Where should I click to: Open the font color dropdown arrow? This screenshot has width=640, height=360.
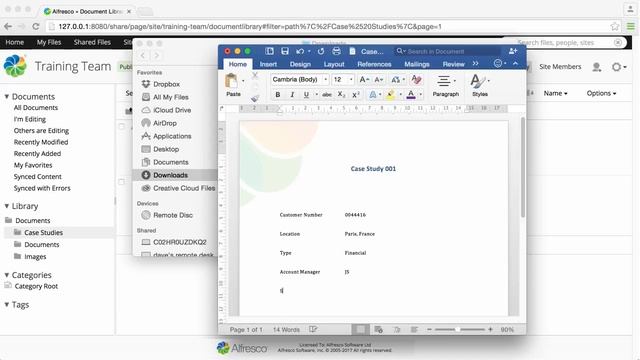click(x=420, y=95)
